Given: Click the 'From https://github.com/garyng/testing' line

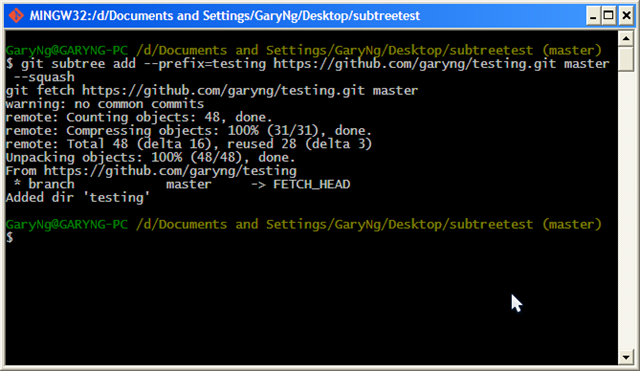Looking at the screenshot, I should click(x=151, y=171).
